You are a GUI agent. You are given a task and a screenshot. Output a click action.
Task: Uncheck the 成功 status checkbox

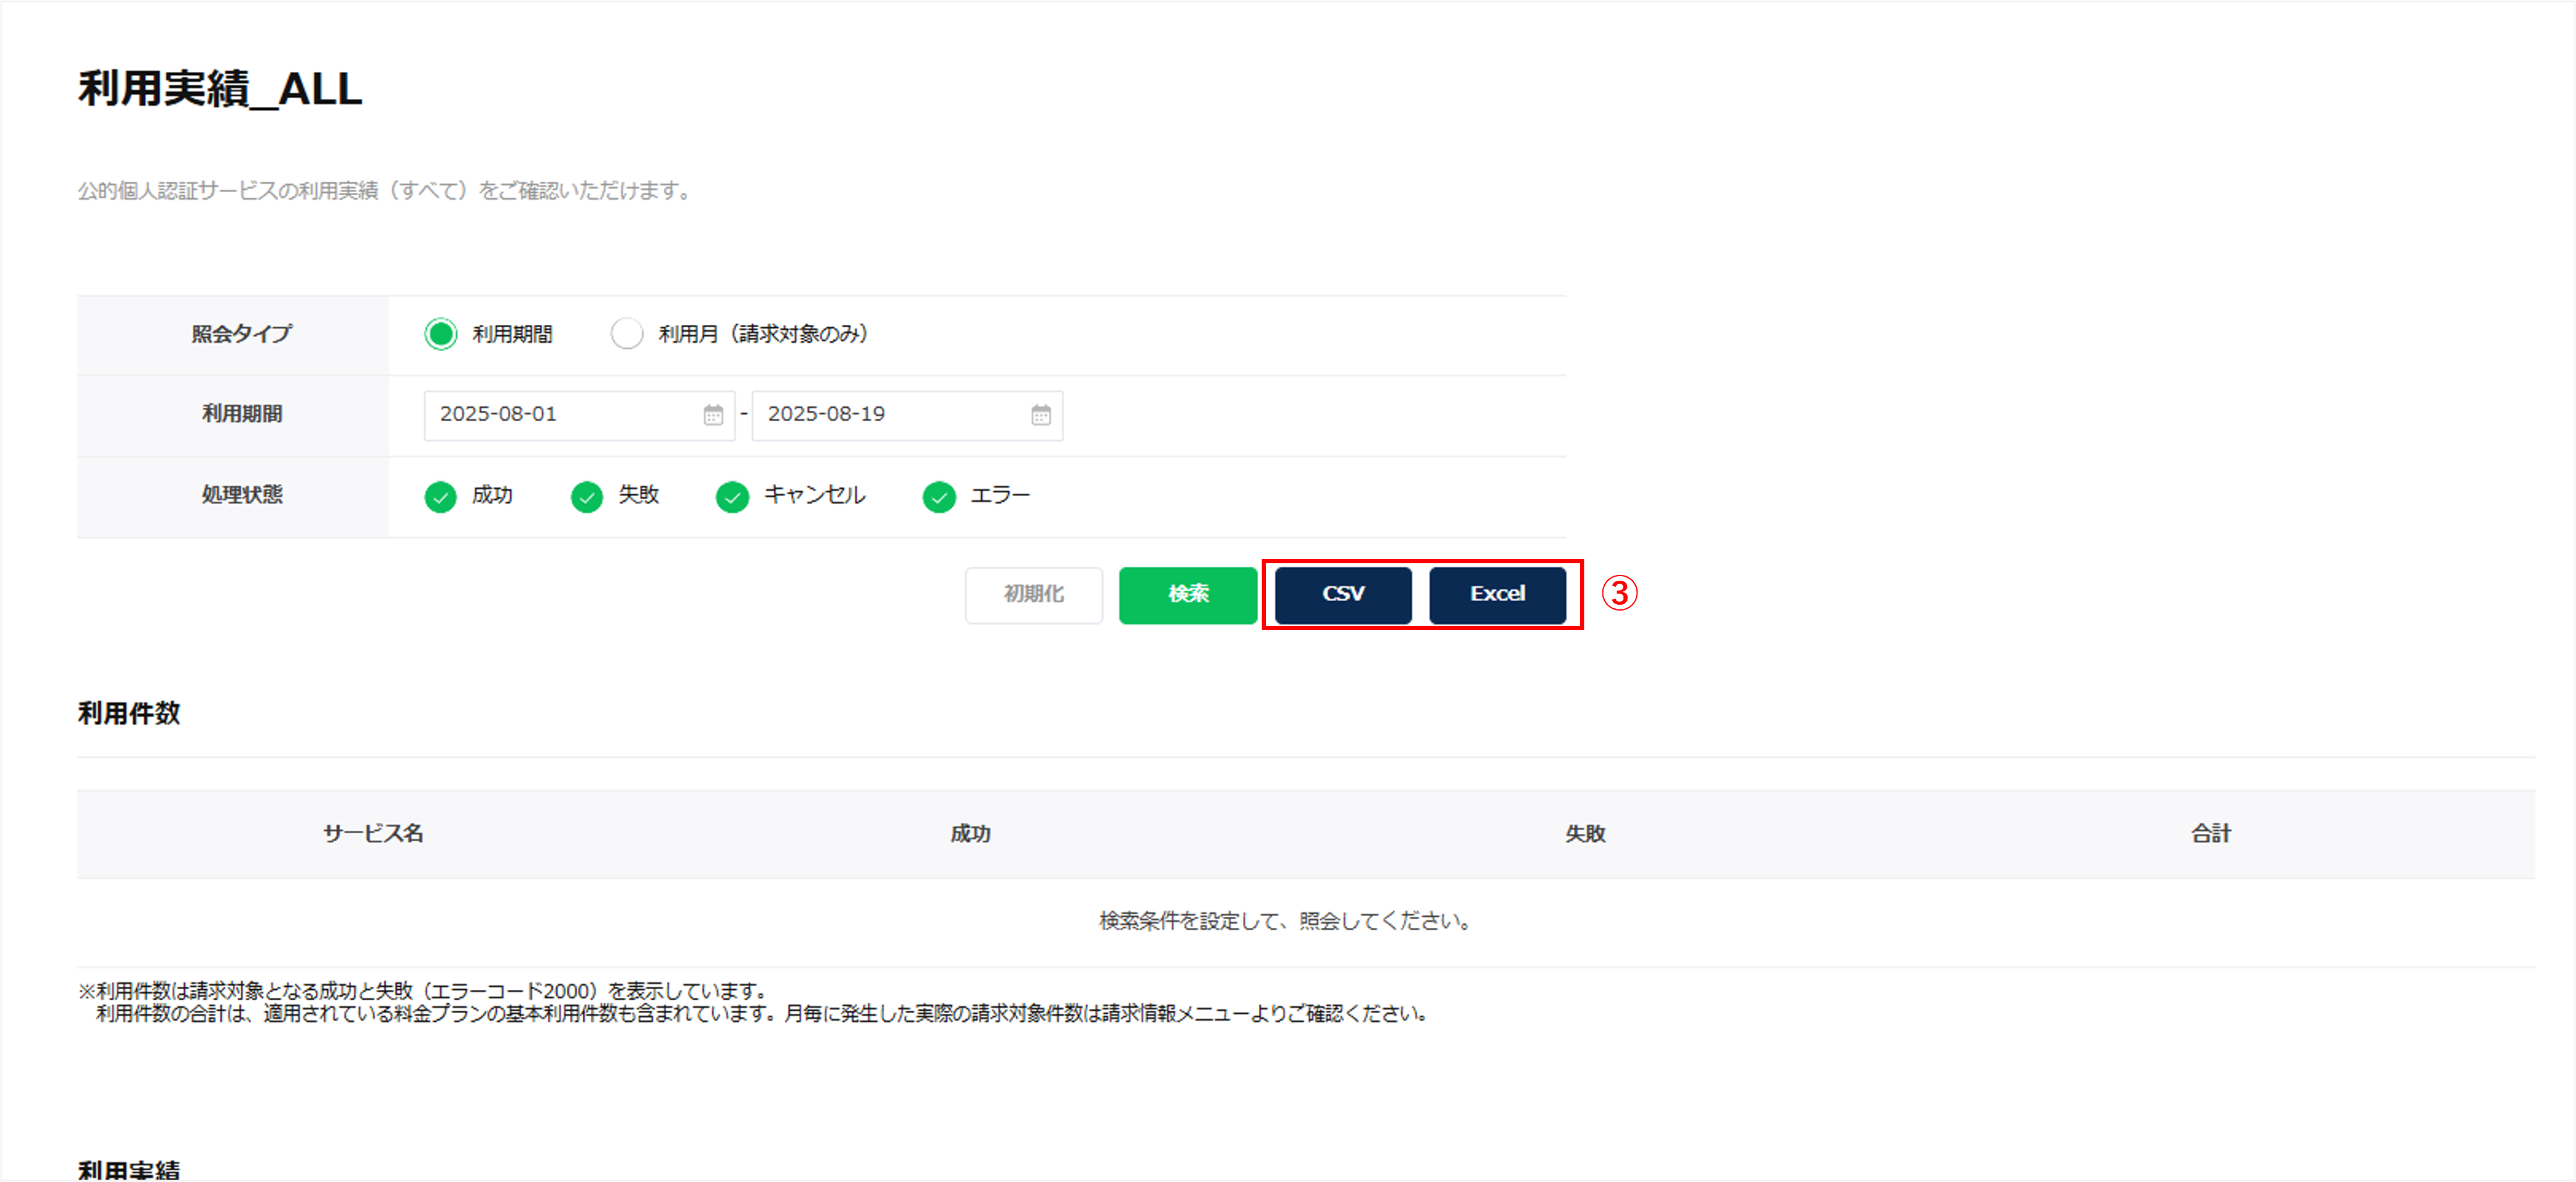[x=440, y=496]
